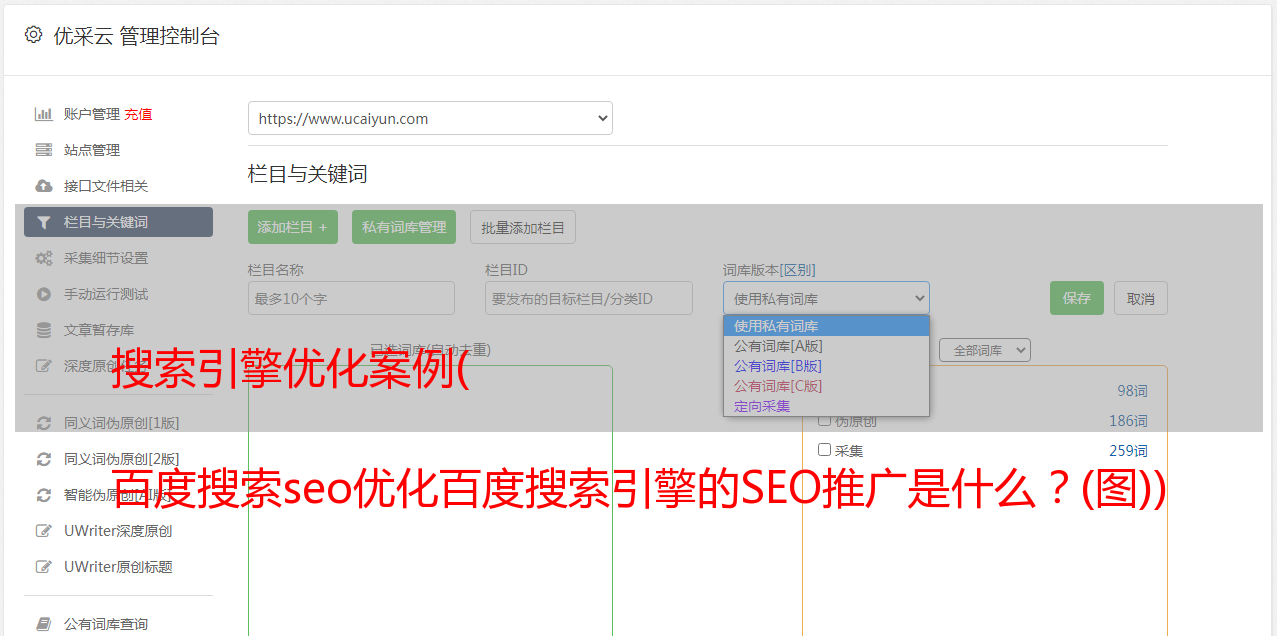This screenshot has height=636, width=1277.
Task: Click the bar chart icon for 账户管理
Action: tap(43, 114)
